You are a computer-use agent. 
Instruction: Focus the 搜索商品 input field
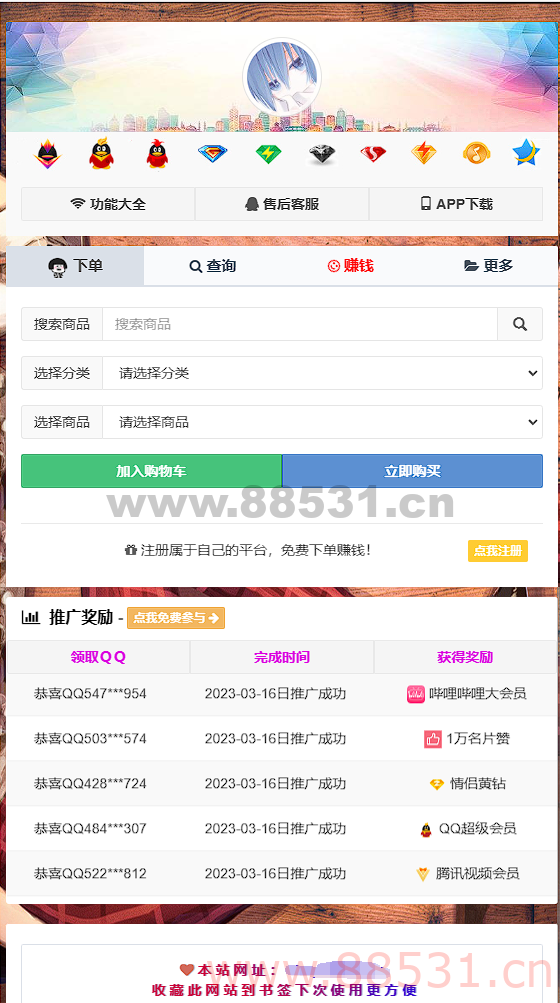(300, 324)
